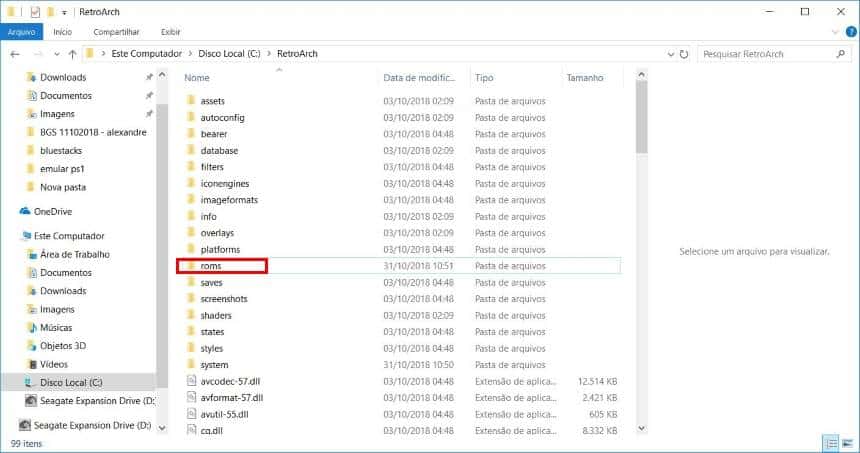Select the system folder
Image resolution: width=860 pixels, height=453 pixels.
(x=214, y=365)
